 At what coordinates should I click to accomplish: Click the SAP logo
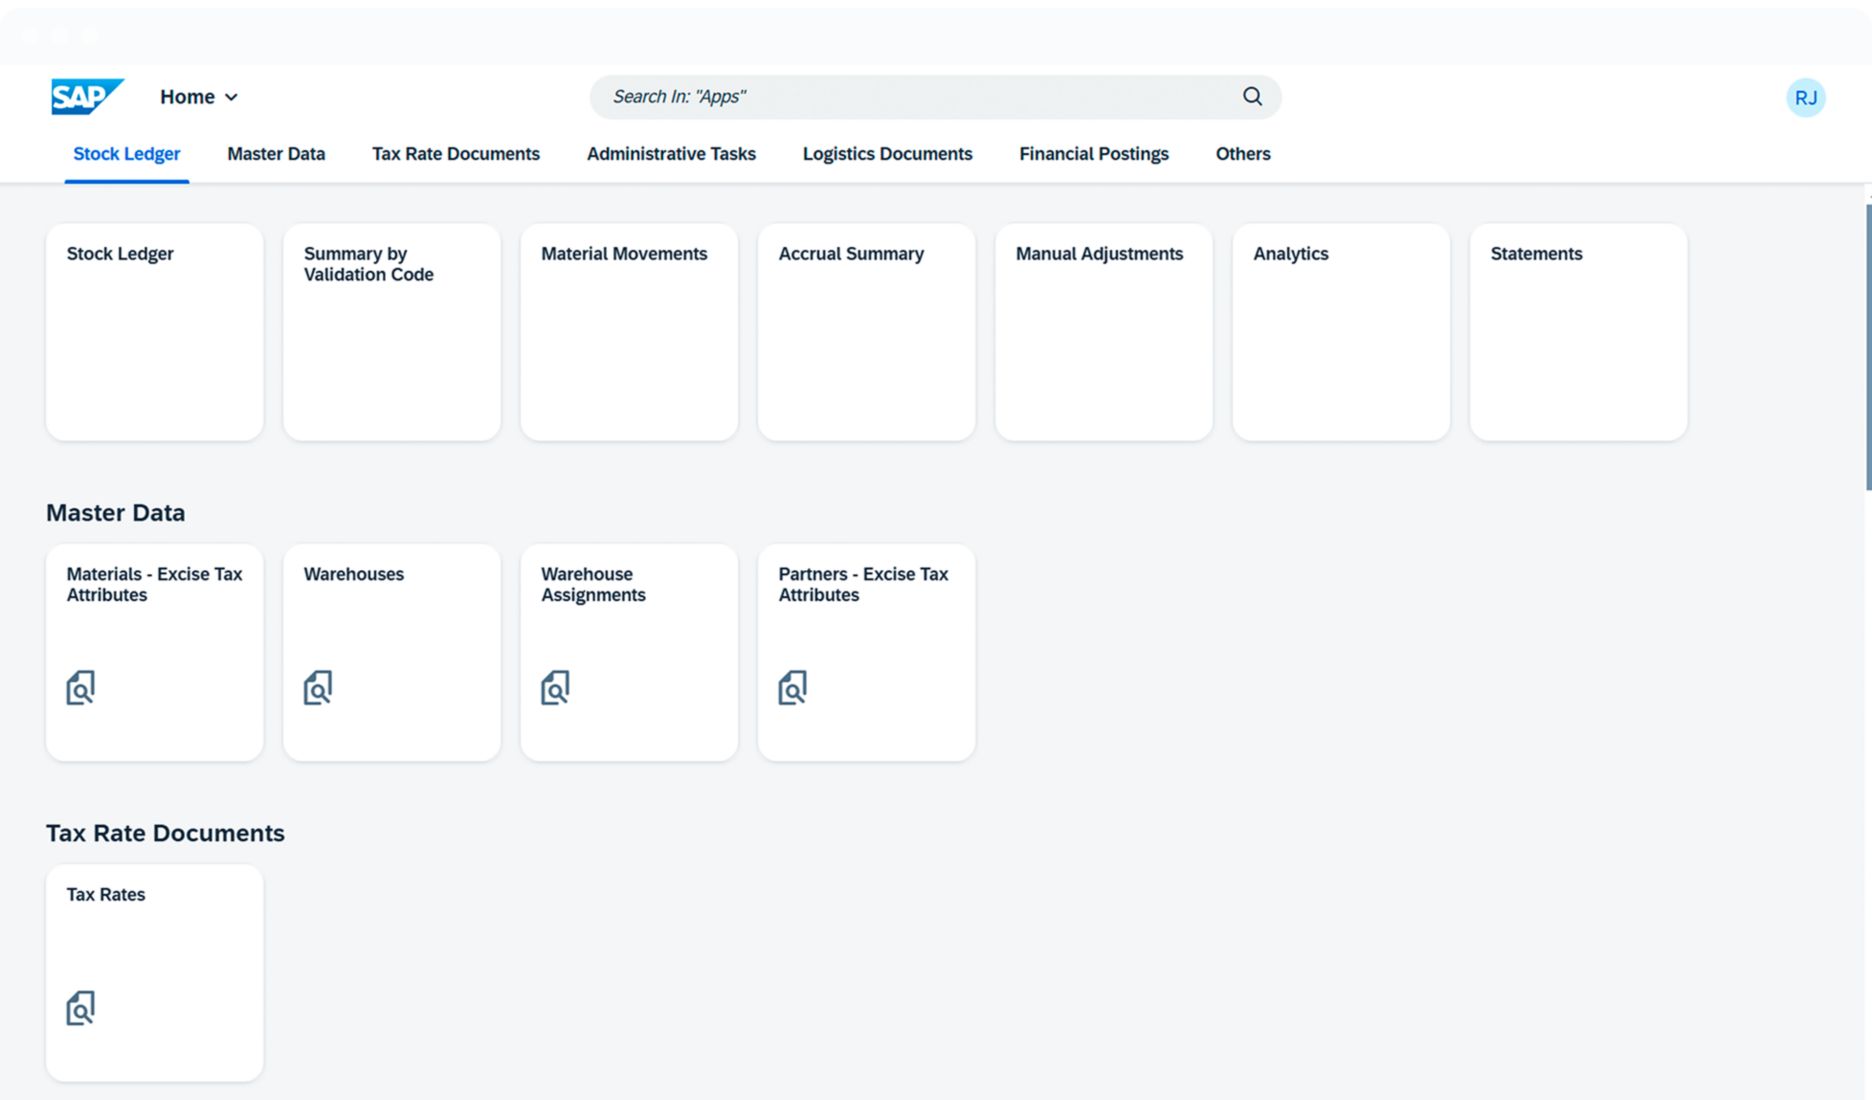click(x=87, y=97)
